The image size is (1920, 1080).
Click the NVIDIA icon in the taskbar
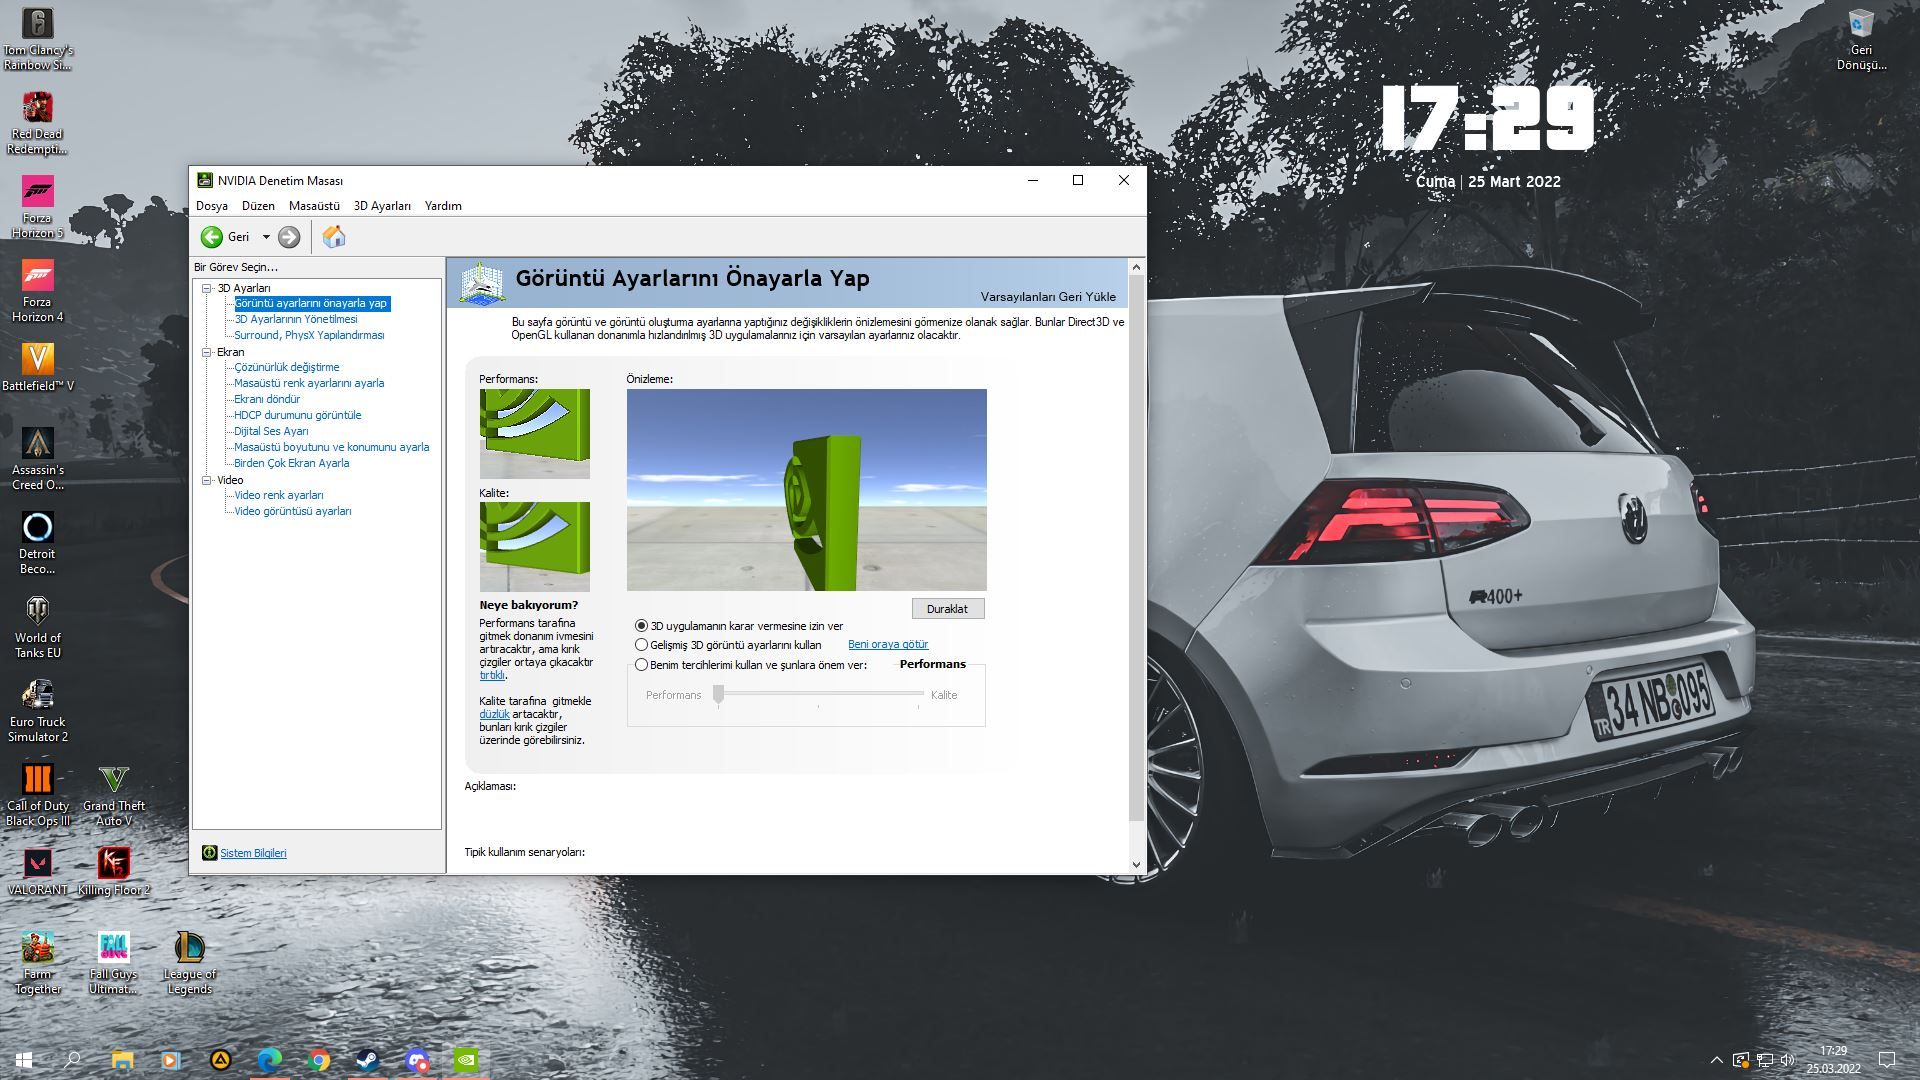point(466,1060)
